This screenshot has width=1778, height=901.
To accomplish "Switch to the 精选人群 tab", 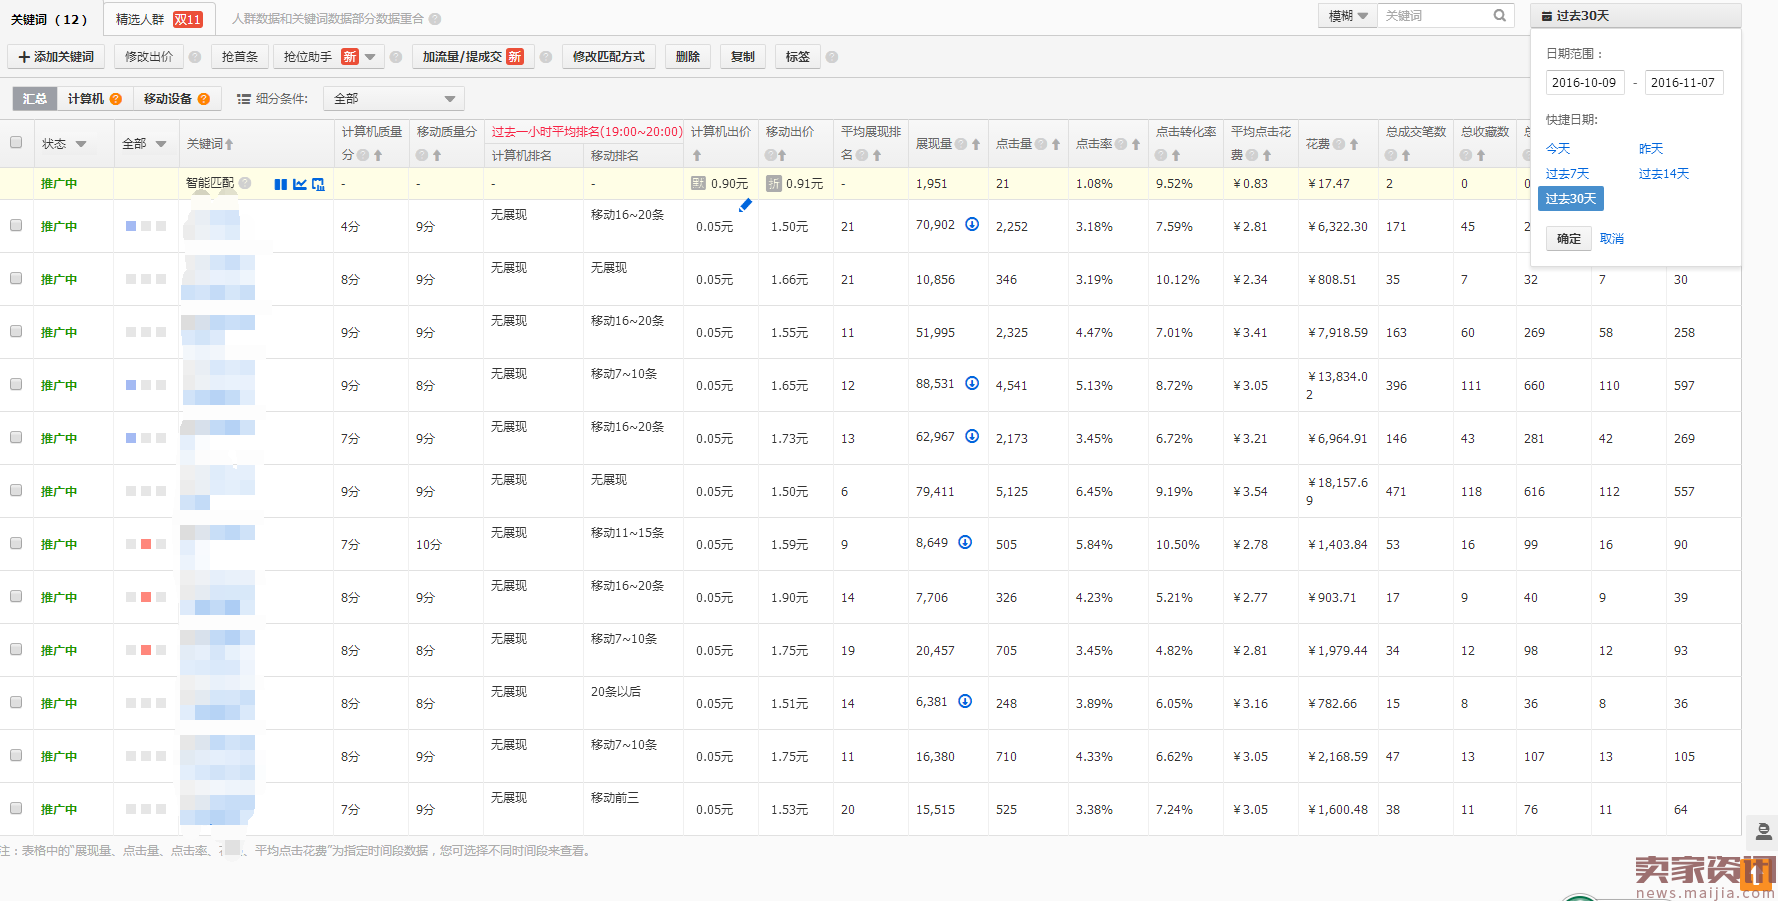I will [158, 19].
